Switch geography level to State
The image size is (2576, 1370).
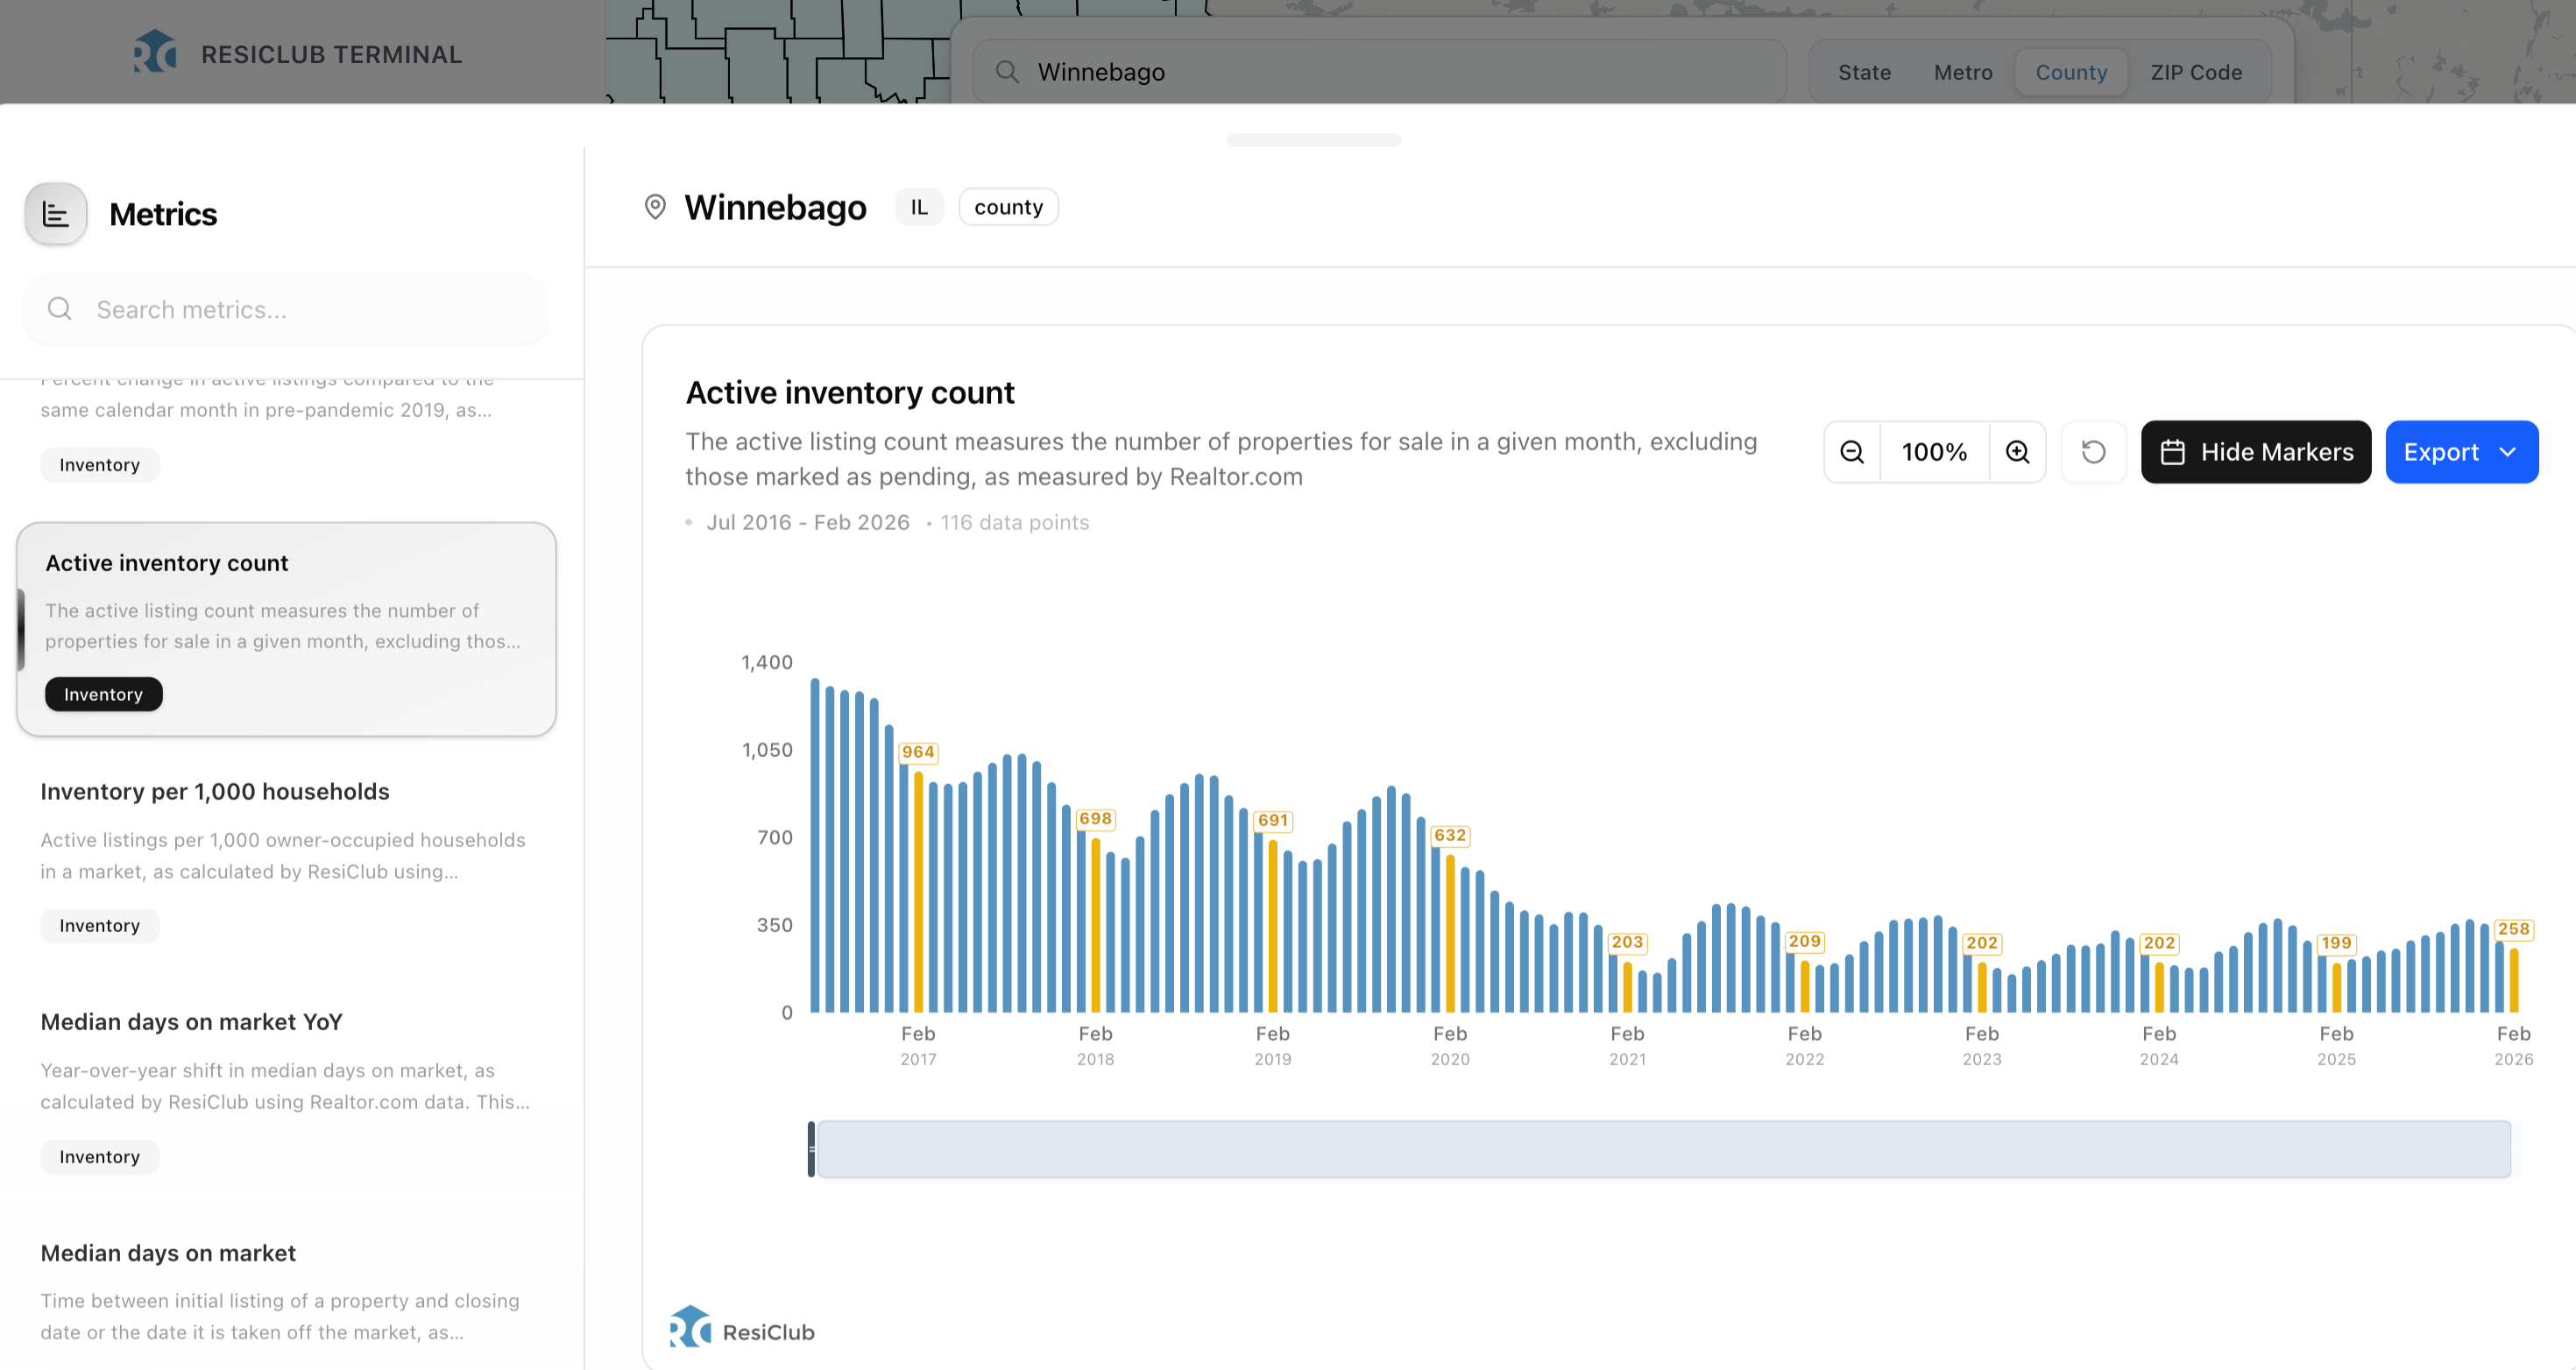point(1864,72)
